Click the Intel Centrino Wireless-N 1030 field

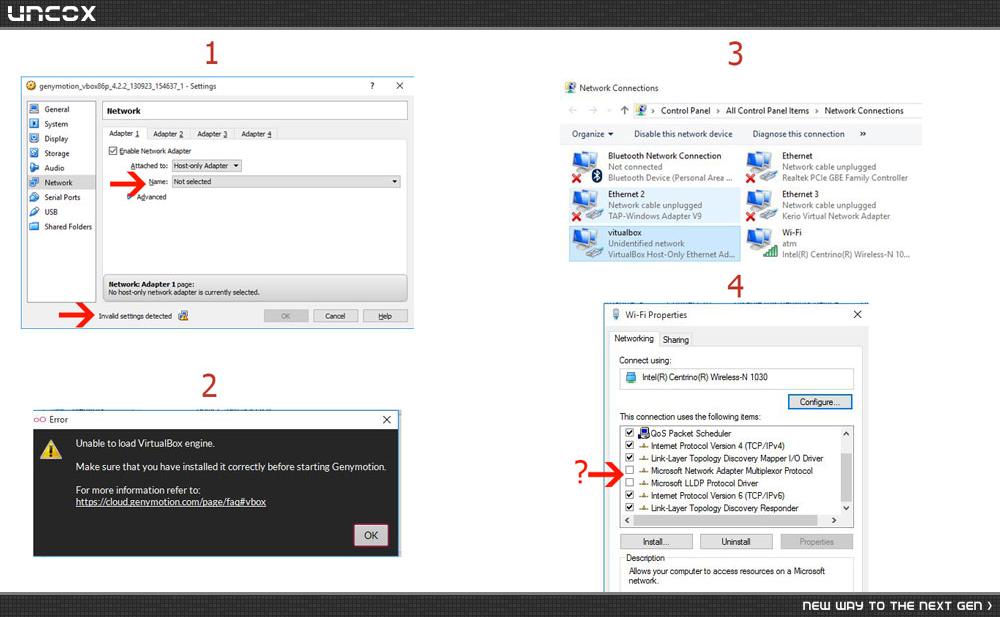point(737,378)
